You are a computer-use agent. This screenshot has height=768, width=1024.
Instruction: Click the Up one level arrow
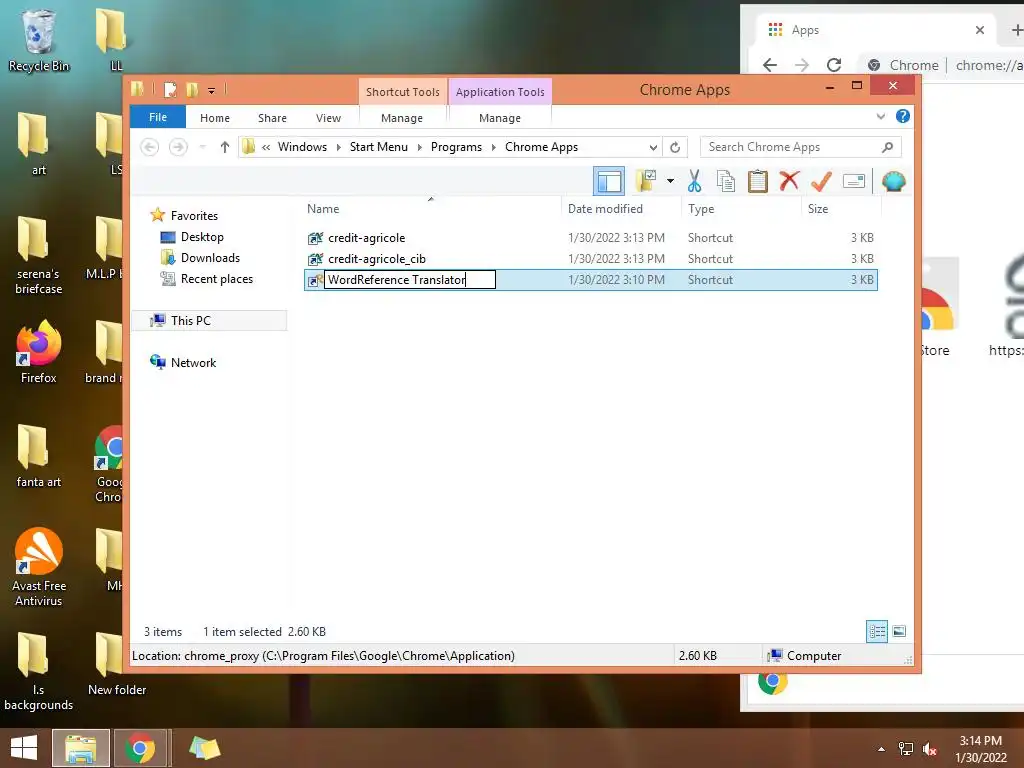(x=225, y=147)
